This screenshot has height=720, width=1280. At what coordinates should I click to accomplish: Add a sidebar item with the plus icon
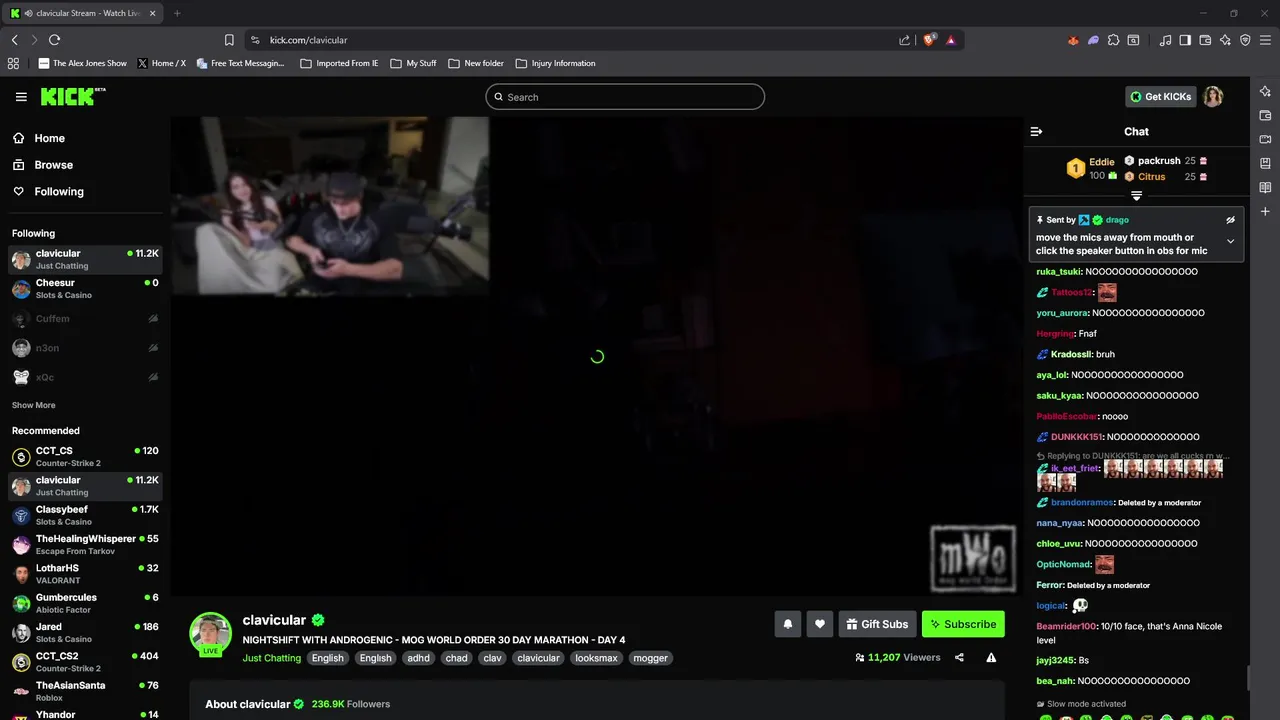pos(1265,212)
